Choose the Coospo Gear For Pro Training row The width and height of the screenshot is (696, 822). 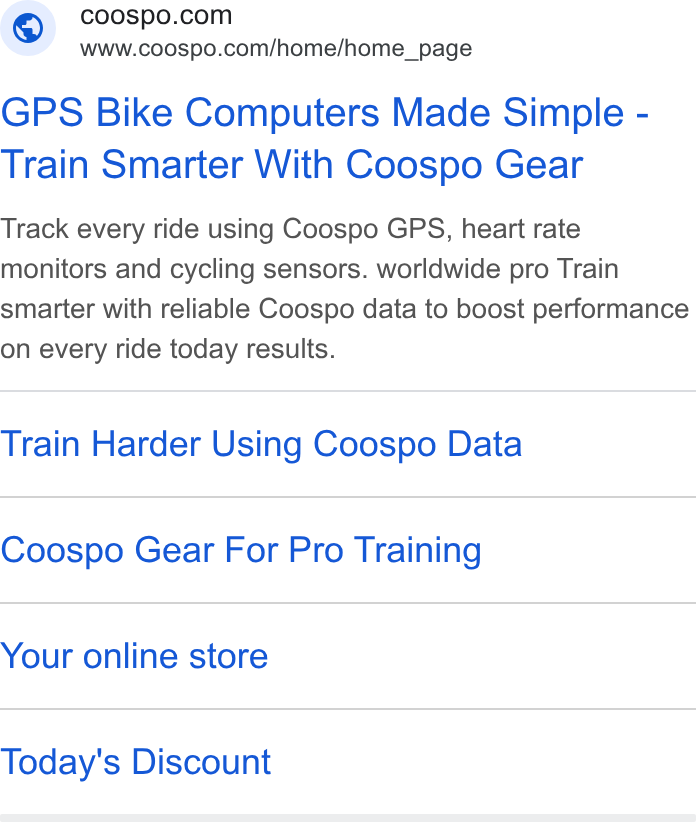(348, 550)
